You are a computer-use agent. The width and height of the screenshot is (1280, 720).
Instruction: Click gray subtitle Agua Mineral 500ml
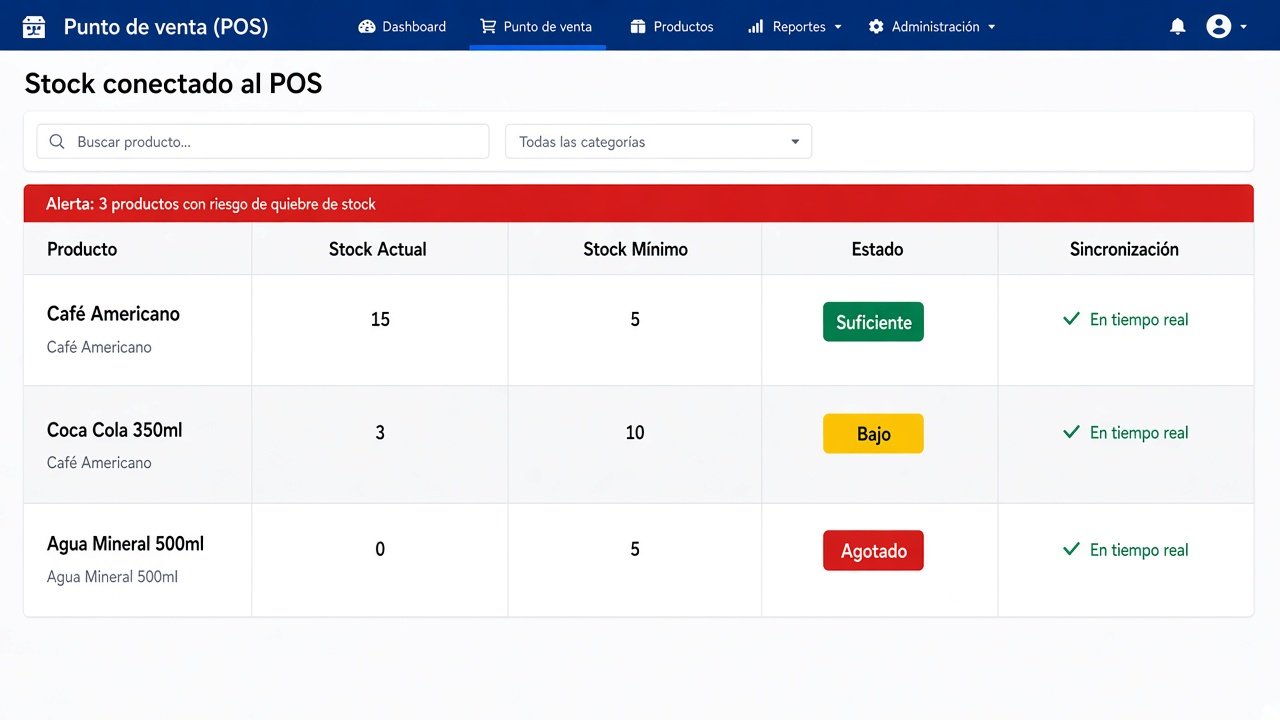(112, 577)
